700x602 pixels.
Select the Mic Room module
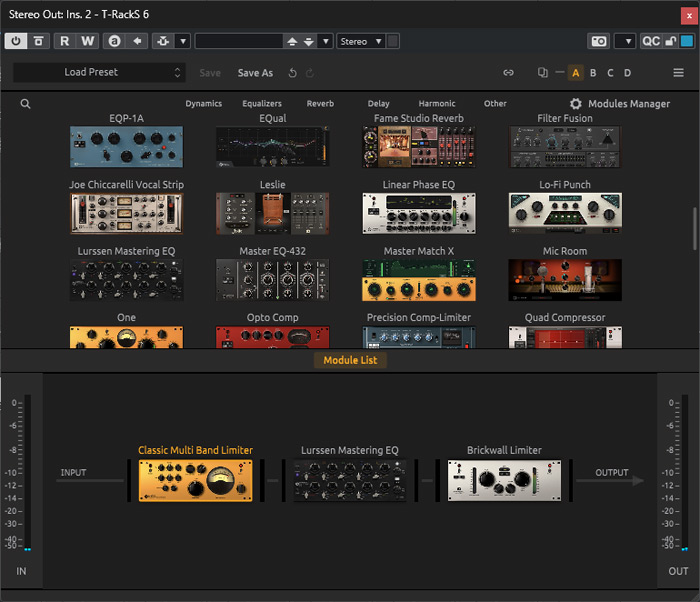565,280
